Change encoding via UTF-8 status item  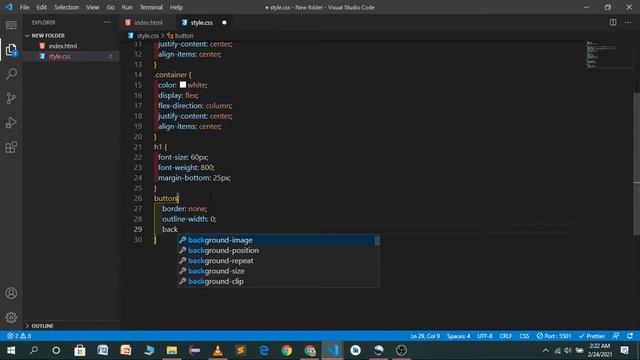[x=485, y=336]
